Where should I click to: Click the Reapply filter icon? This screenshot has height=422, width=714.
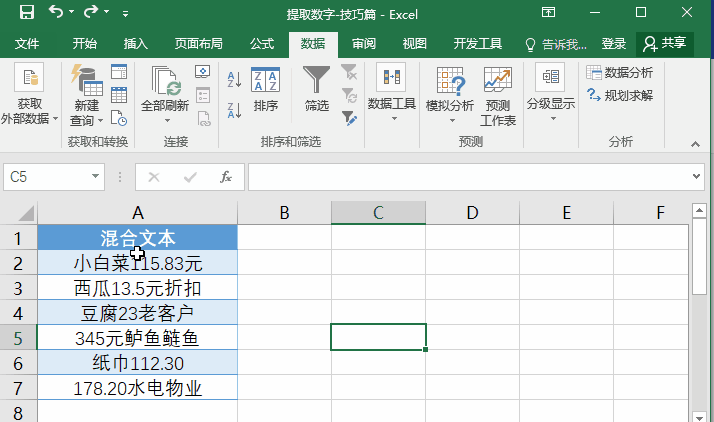pyautogui.click(x=349, y=95)
